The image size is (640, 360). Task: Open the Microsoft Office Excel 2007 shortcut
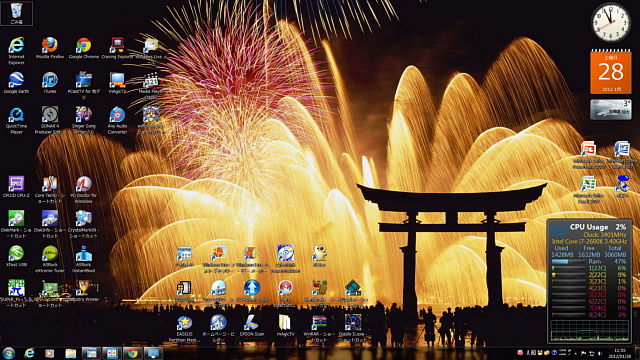coord(588,189)
